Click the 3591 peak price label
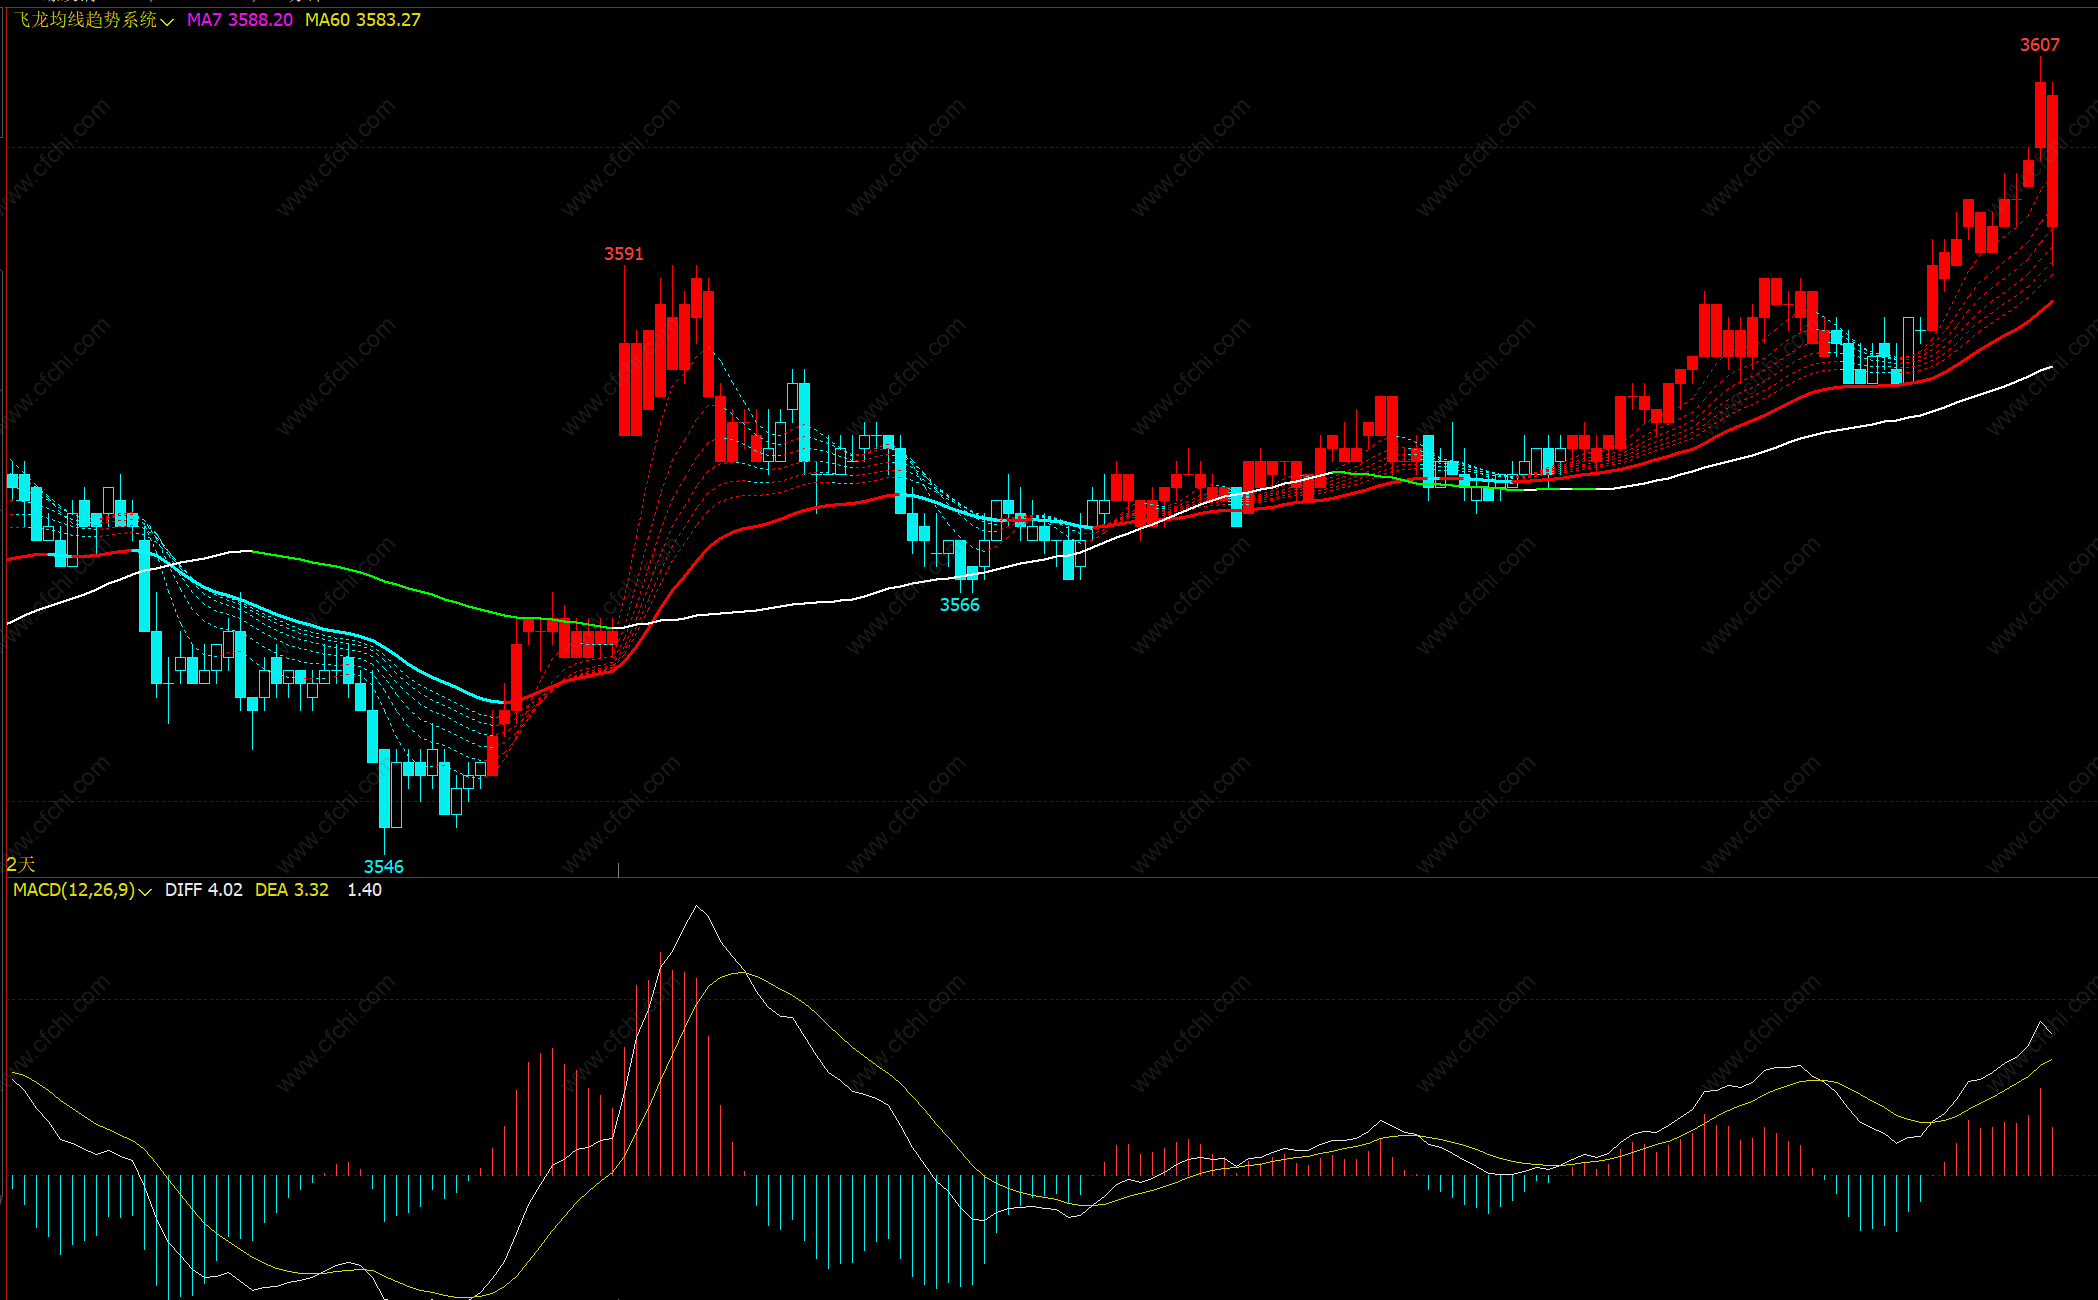Image resolution: width=2098 pixels, height=1300 pixels. coord(623,254)
